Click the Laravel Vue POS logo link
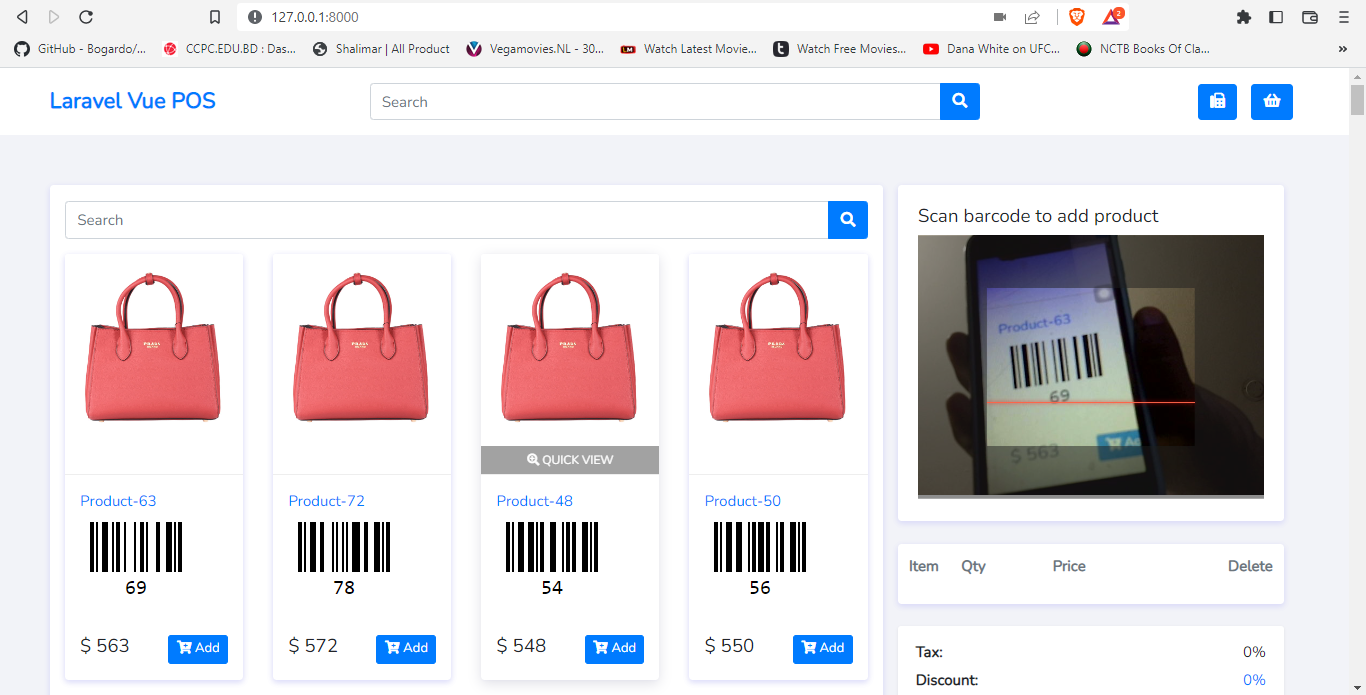Screen dimensions: 1366x695 (x=132, y=101)
